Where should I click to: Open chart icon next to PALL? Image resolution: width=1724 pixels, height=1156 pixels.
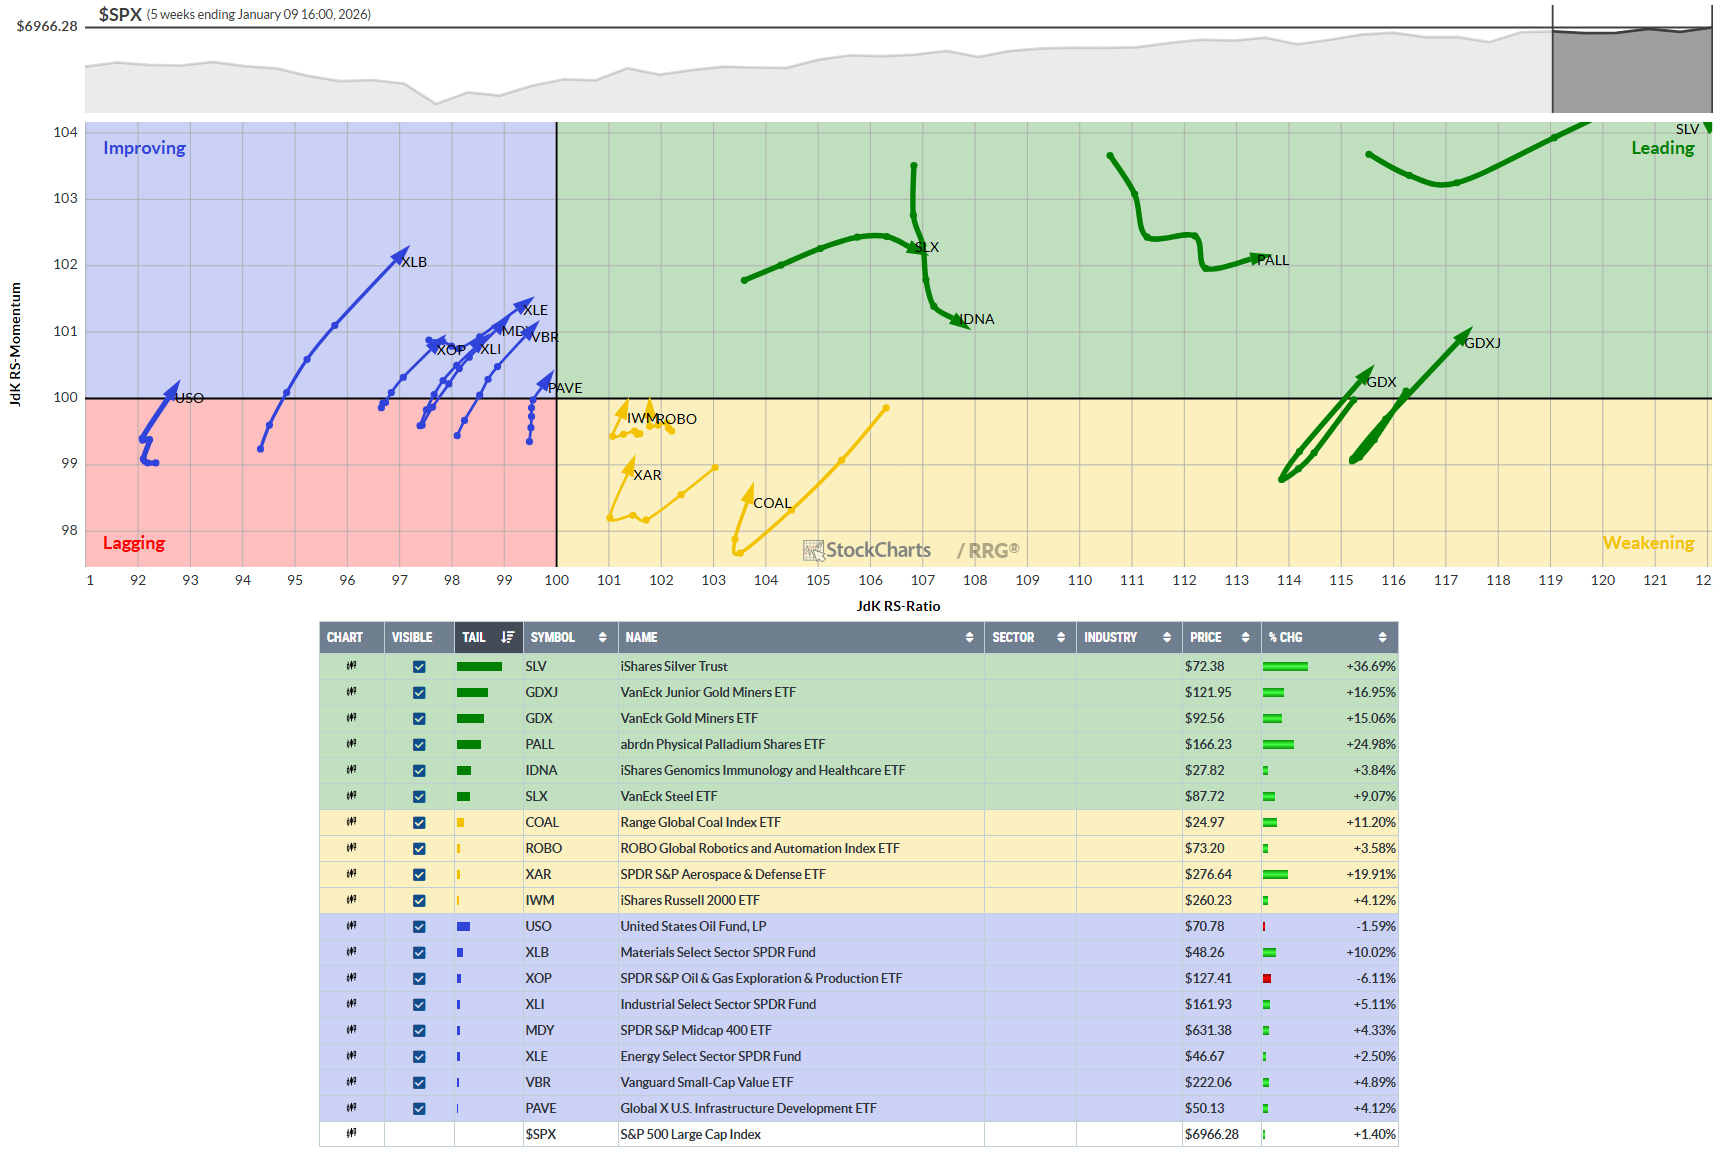351,744
